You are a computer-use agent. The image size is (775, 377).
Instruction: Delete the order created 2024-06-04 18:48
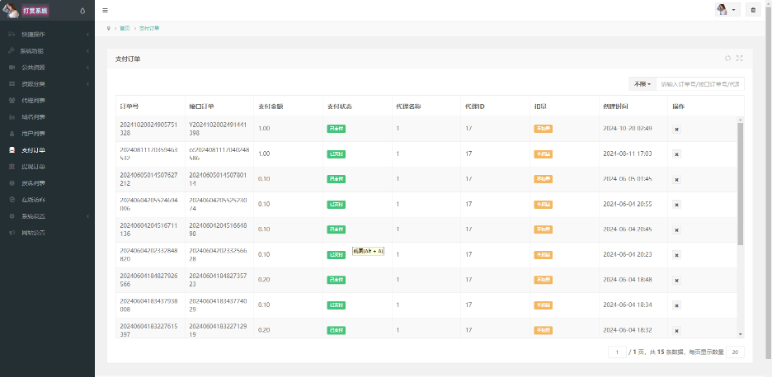tap(677, 280)
